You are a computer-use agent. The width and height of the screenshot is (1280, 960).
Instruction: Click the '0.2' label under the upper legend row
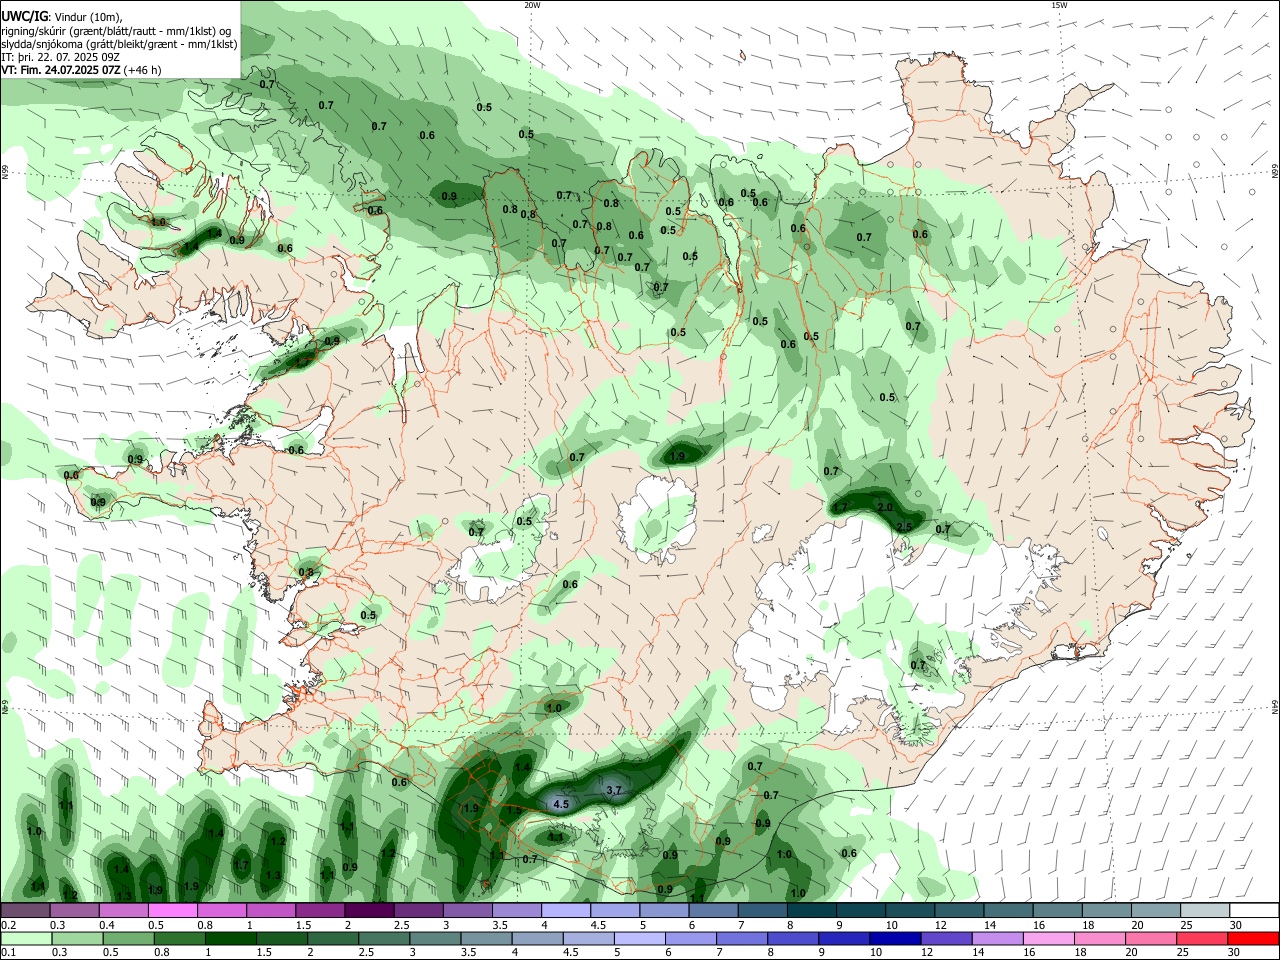click(8, 925)
